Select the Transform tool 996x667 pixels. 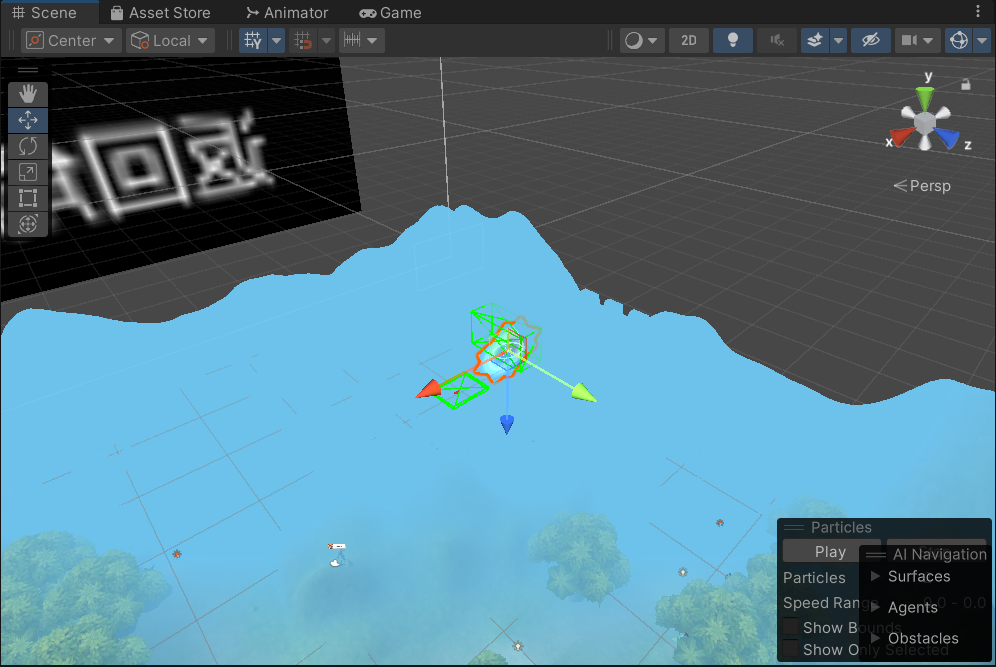coord(28,224)
